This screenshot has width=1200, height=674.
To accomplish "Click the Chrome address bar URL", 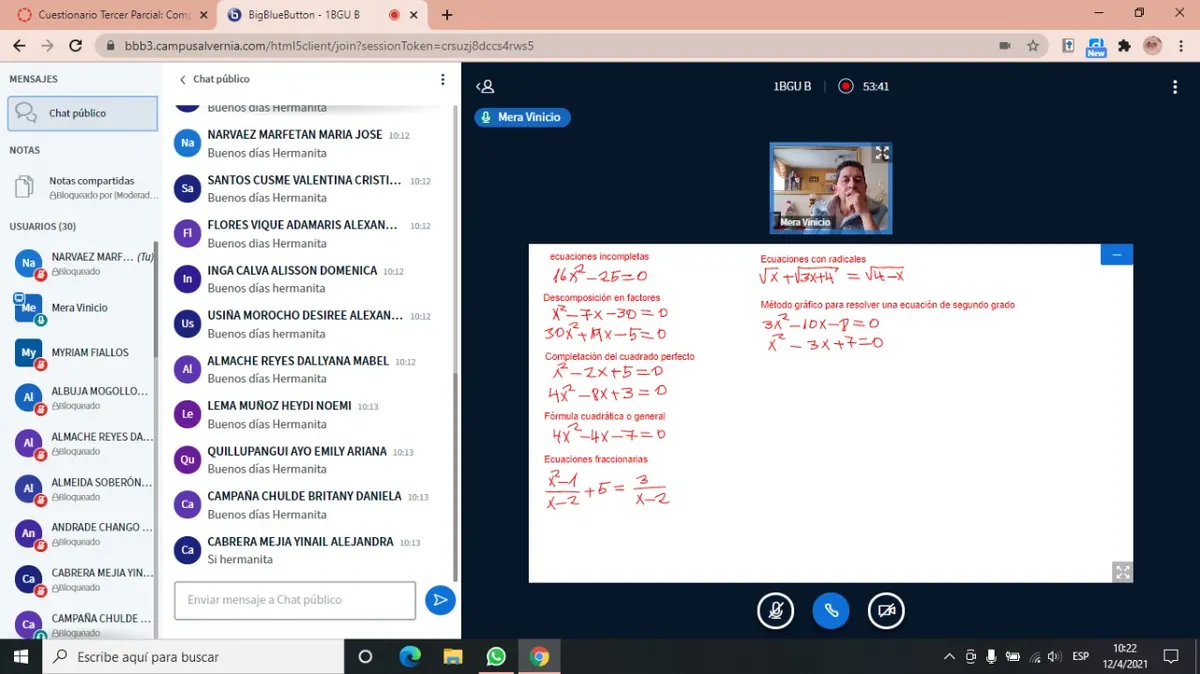I will click(x=329, y=45).
